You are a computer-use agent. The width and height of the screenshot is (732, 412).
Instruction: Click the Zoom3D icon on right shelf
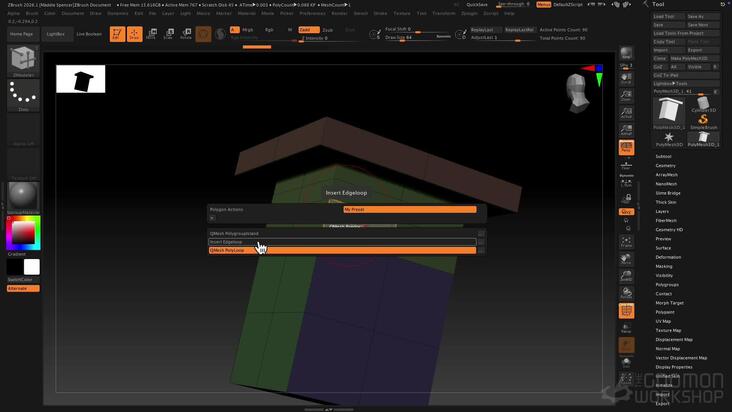[x=626, y=276]
